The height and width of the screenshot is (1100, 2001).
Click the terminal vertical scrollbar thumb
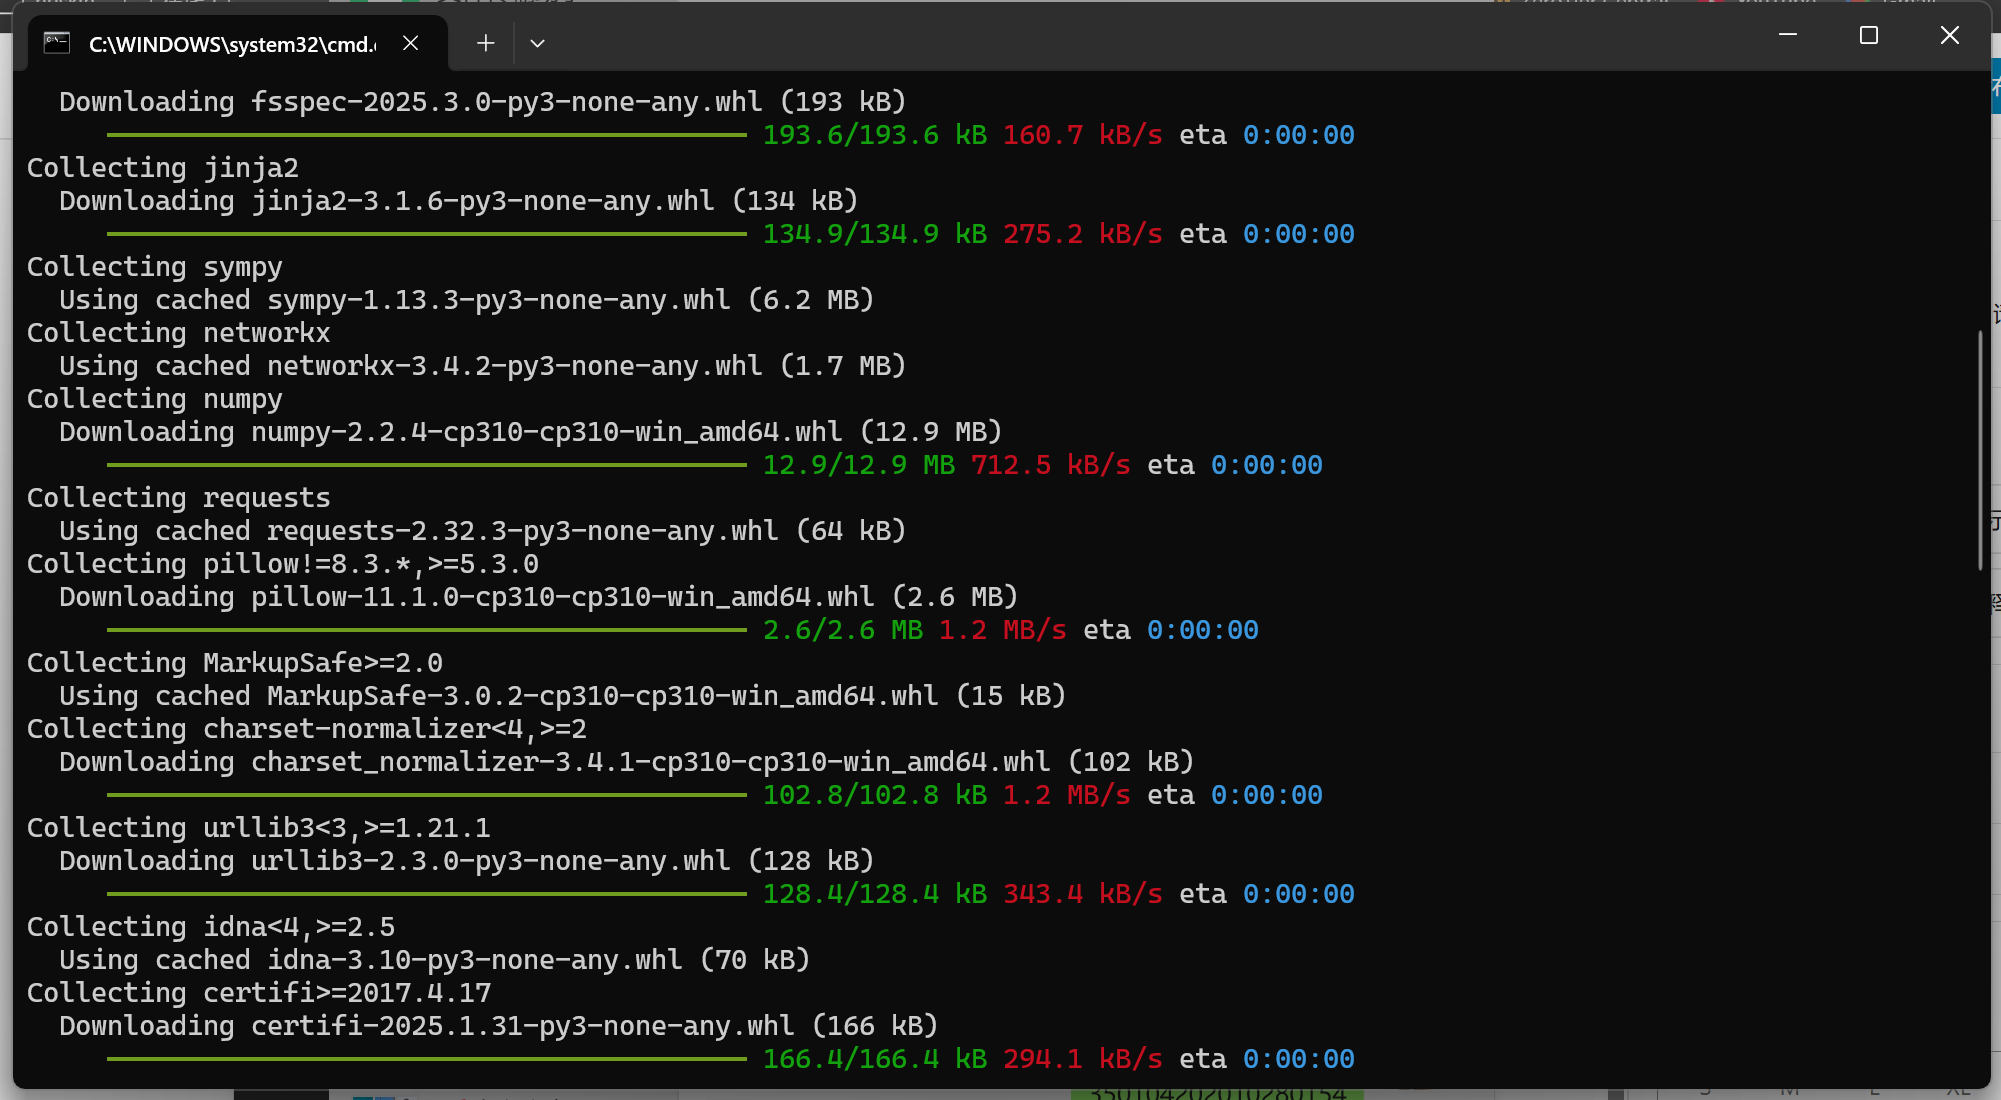tap(1980, 451)
